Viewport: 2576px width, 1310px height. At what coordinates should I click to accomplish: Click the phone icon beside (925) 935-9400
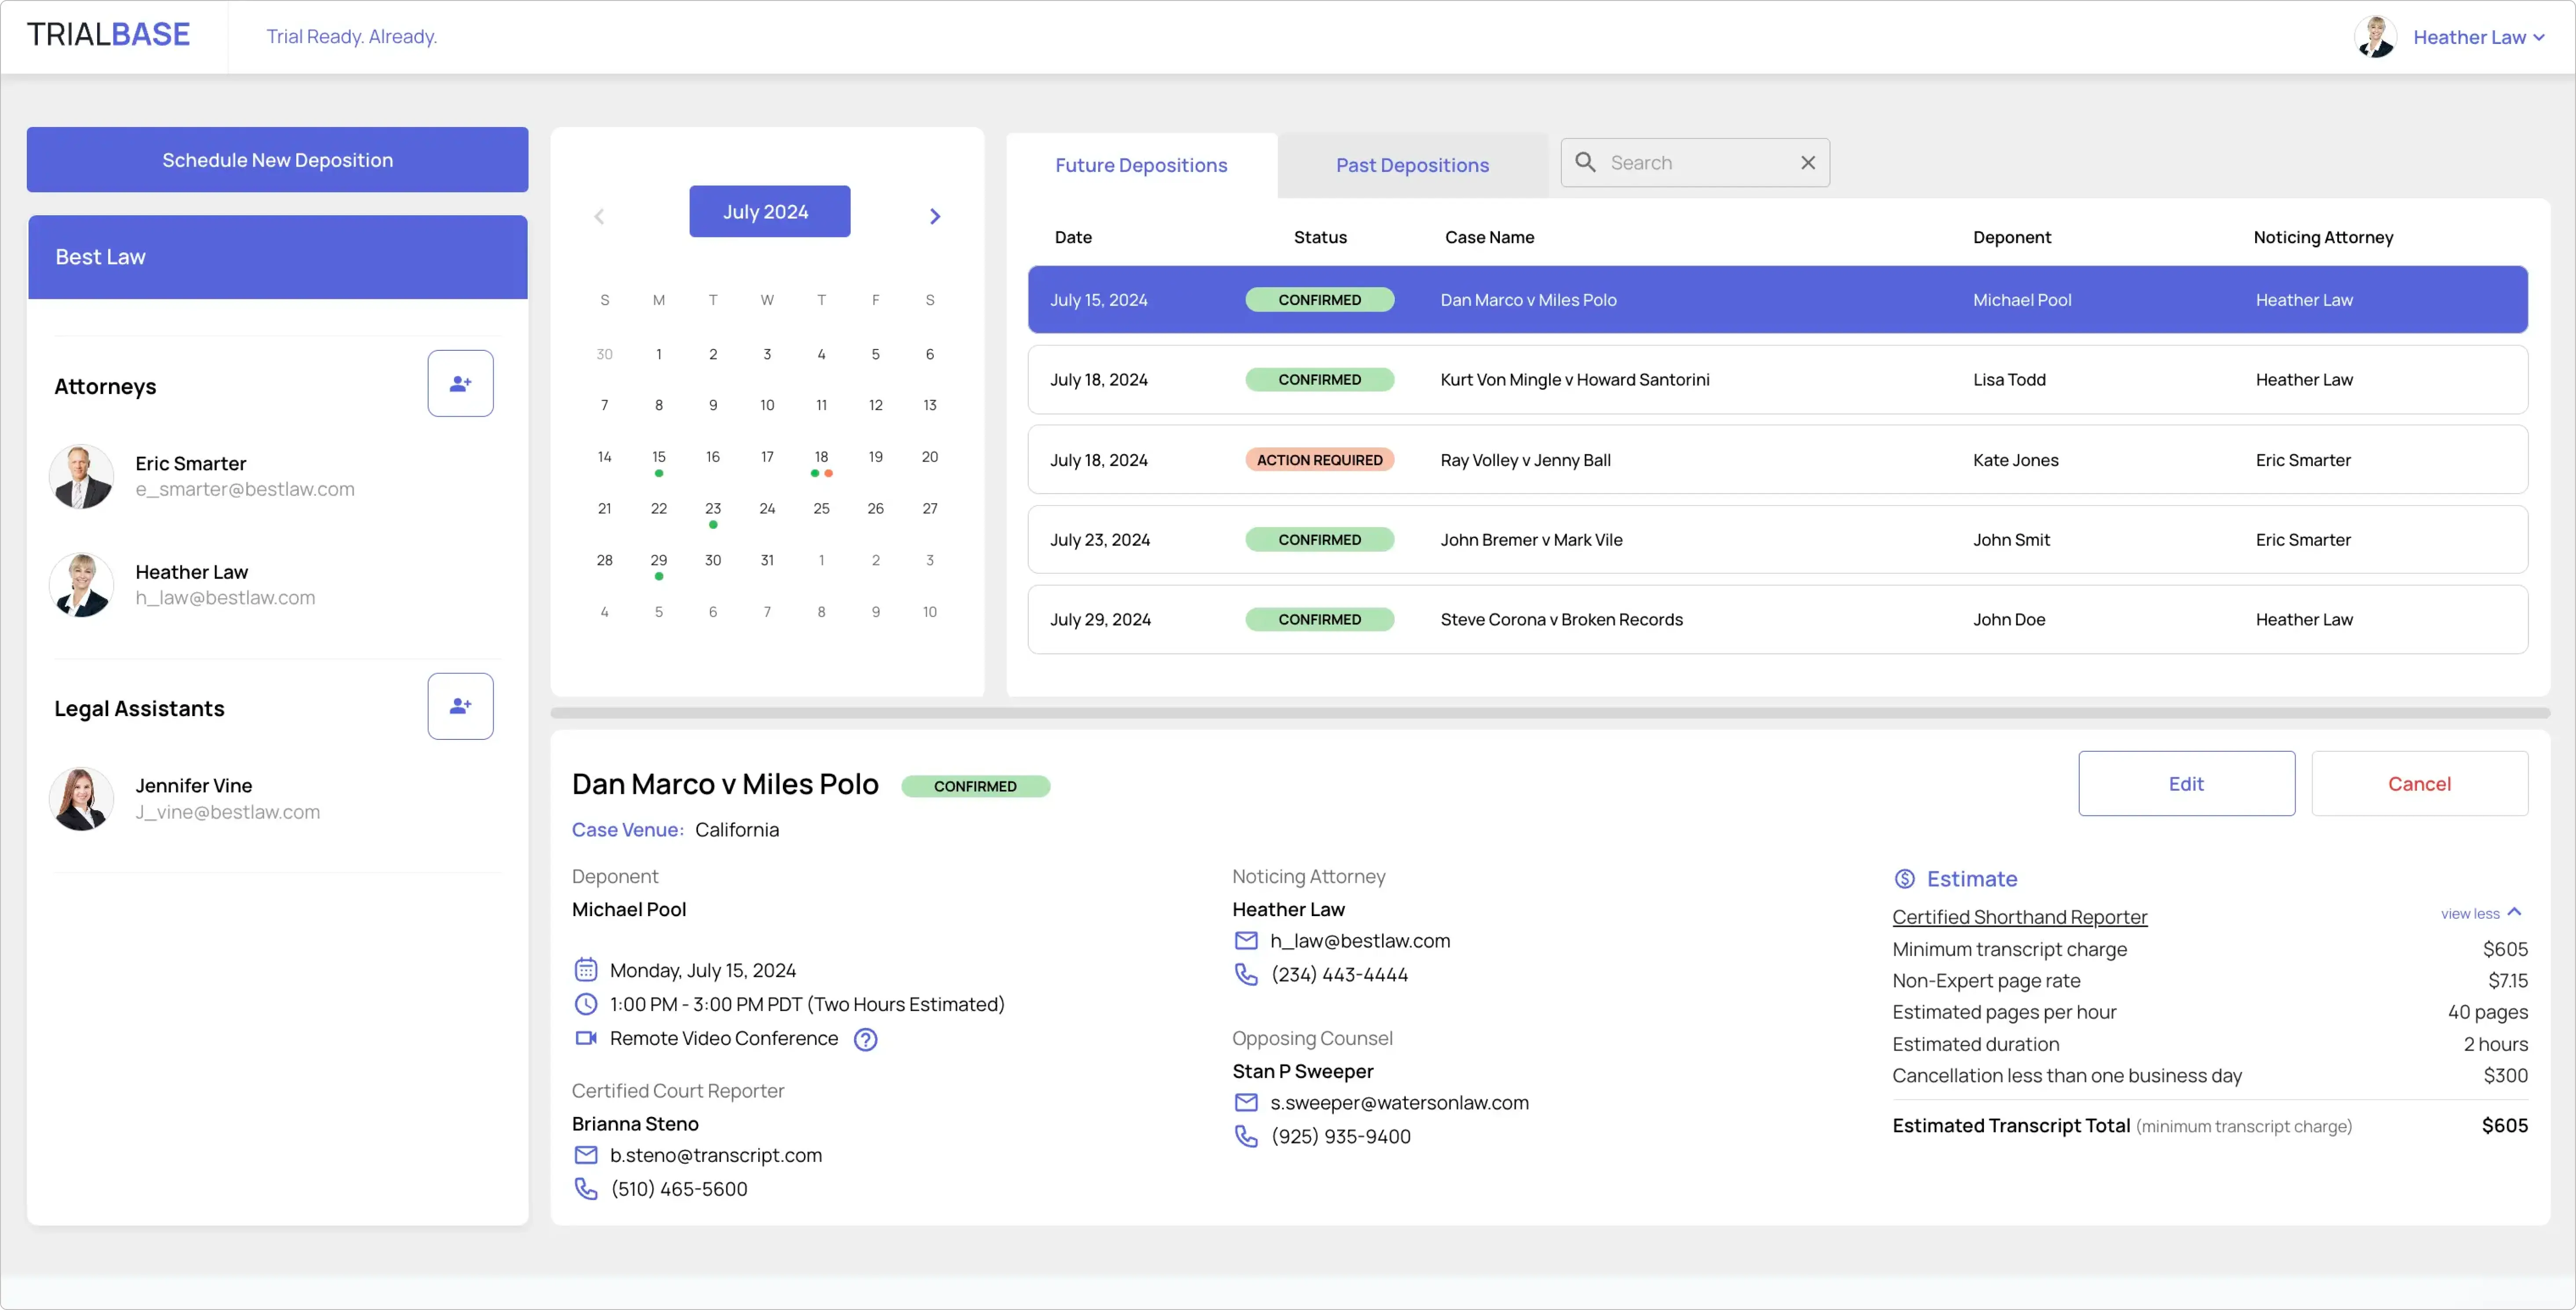(1246, 1137)
